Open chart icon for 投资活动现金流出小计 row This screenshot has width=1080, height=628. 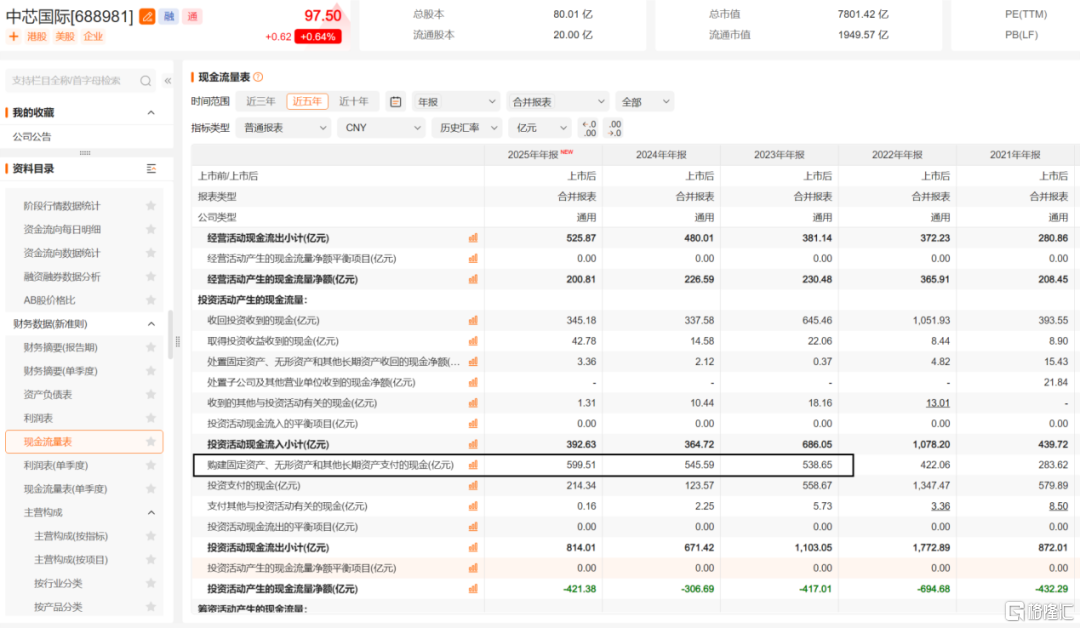(x=473, y=548)
